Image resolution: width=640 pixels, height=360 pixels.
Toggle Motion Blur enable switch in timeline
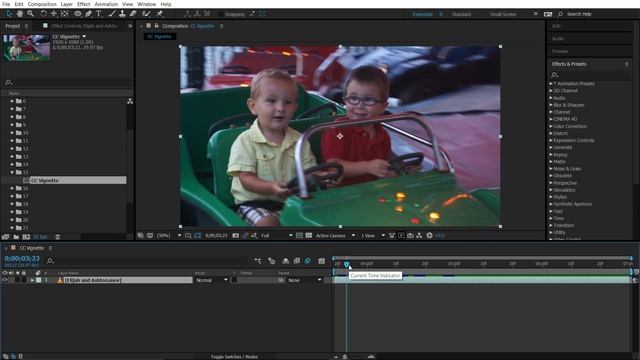coord(308,261)
